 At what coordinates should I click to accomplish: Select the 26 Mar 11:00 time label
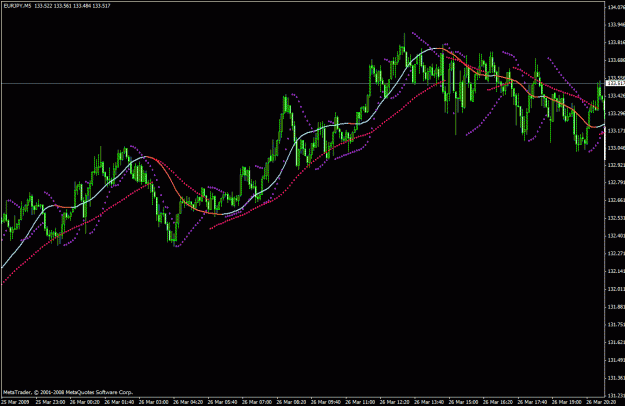tap(360, 402)
